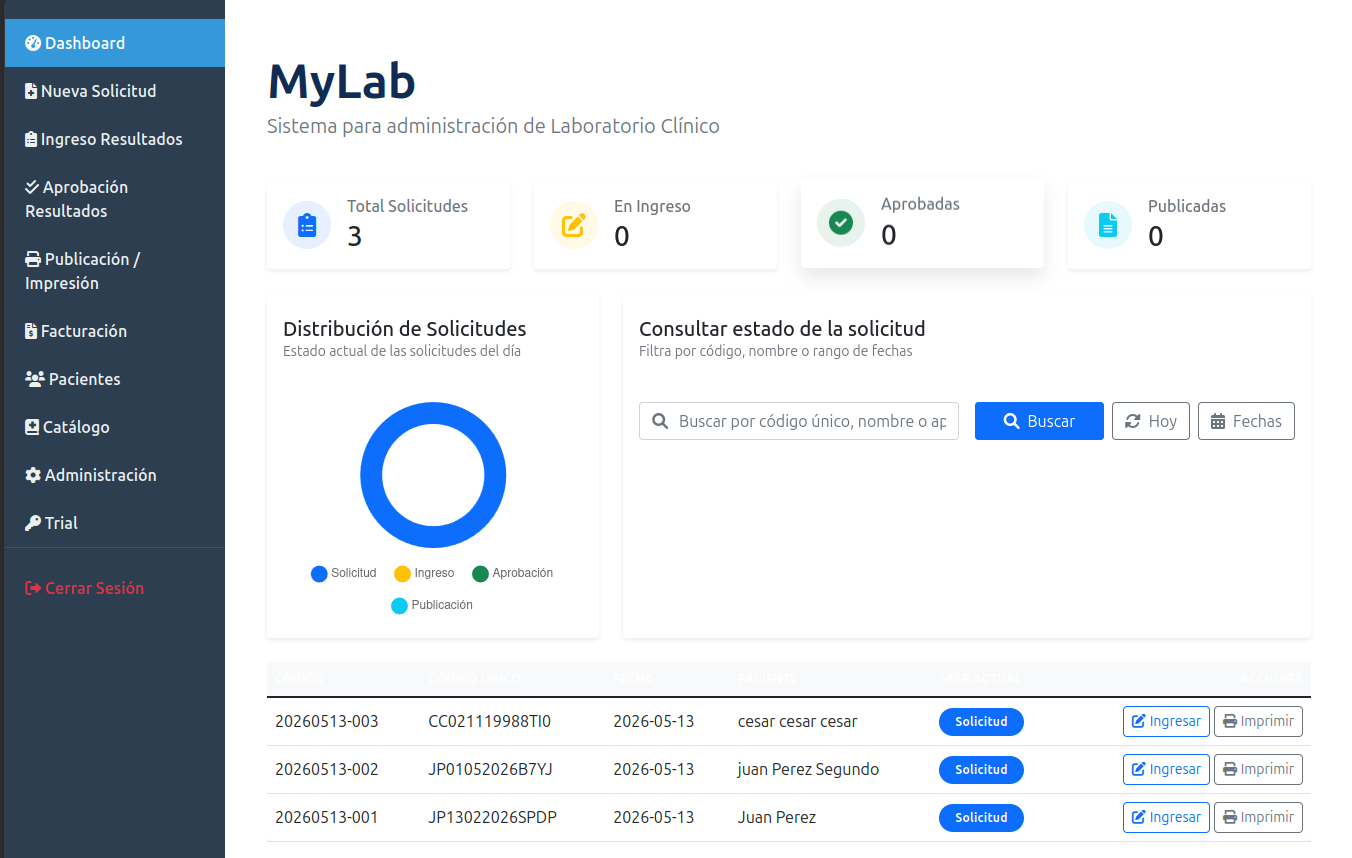The image size is (1352, 858).
Task: Open date range with Fechas button
Action: 1246,421
